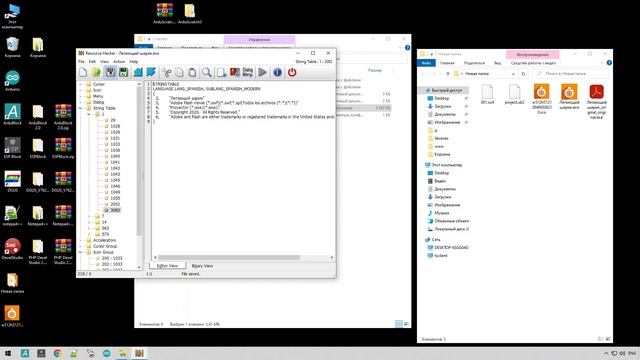The image size is (640, 360).
Task: Click Open file icon in Resource Hacker toolbar
Action: [x=96, y=72]
